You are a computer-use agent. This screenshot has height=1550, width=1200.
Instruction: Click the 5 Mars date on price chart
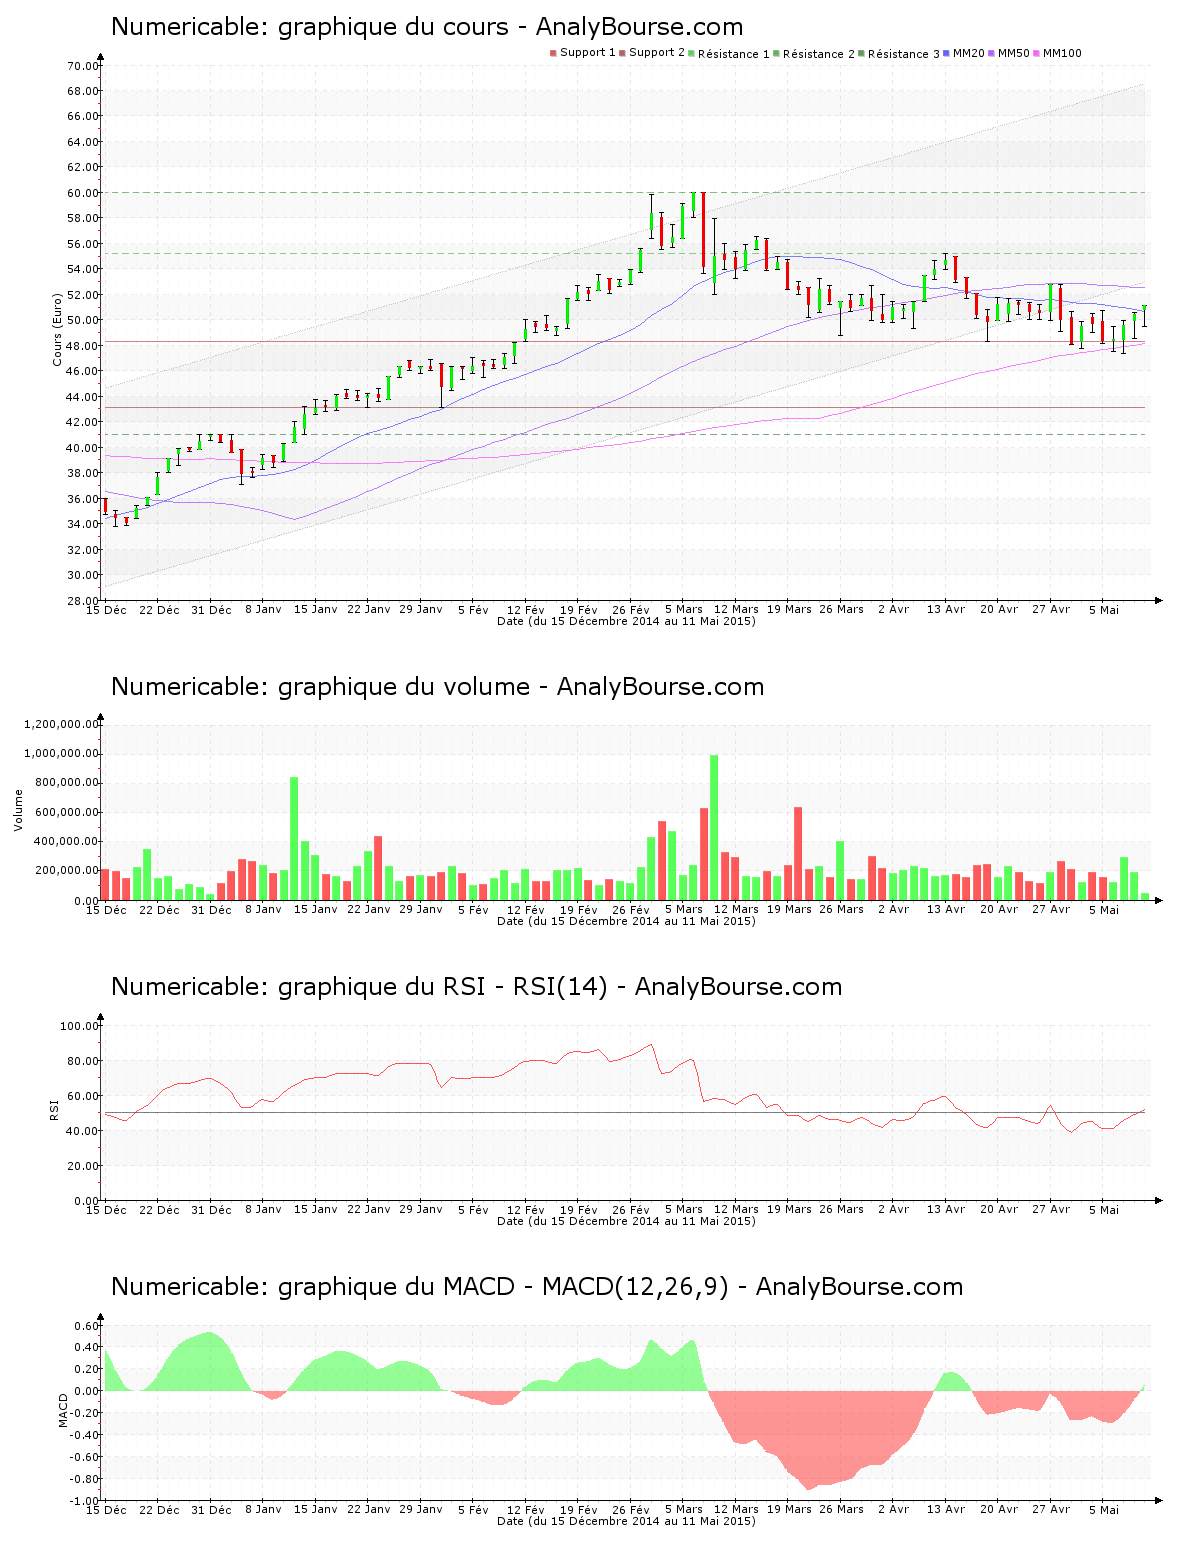[x=684, y=610]
